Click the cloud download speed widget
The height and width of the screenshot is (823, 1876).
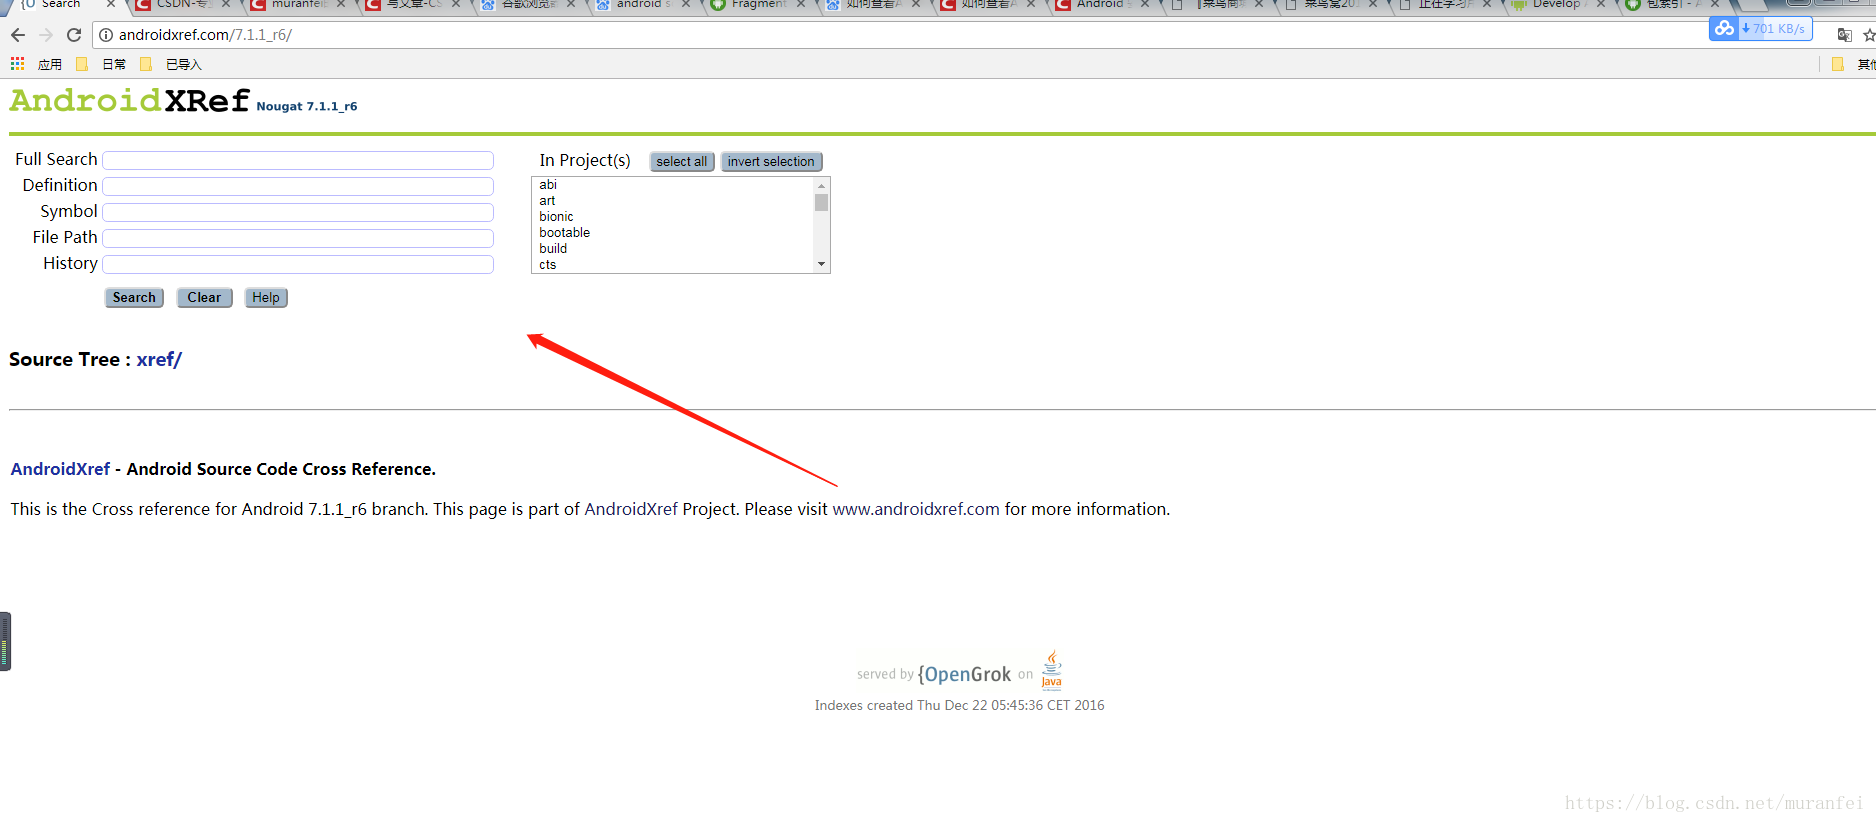(1761, 29)
